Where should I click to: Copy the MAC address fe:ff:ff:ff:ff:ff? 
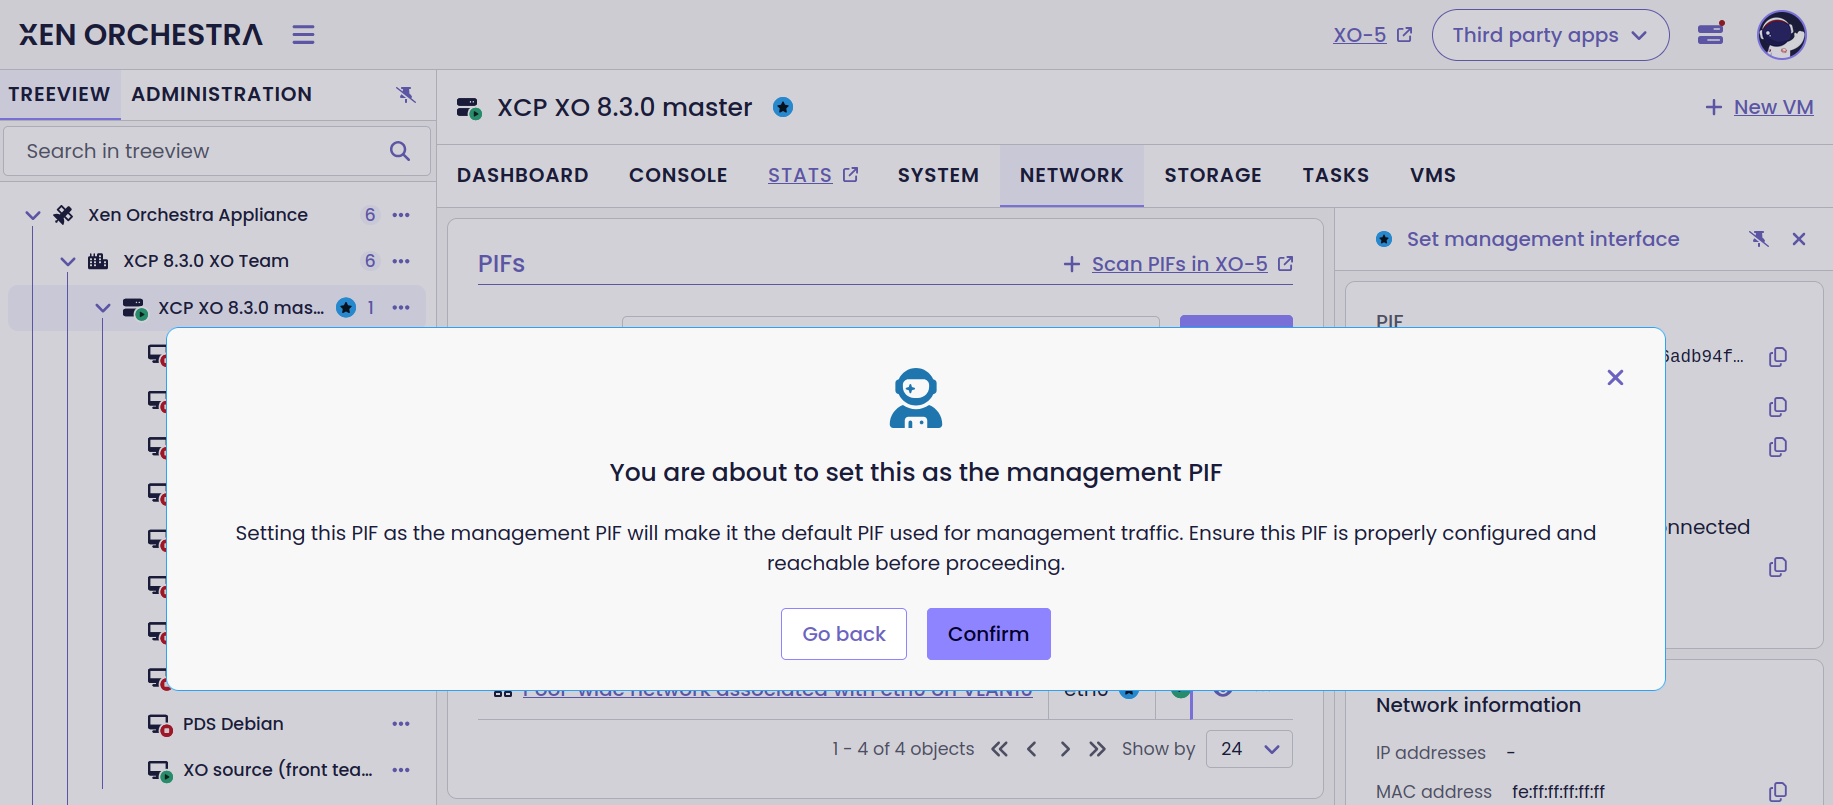coord(1778,792)
